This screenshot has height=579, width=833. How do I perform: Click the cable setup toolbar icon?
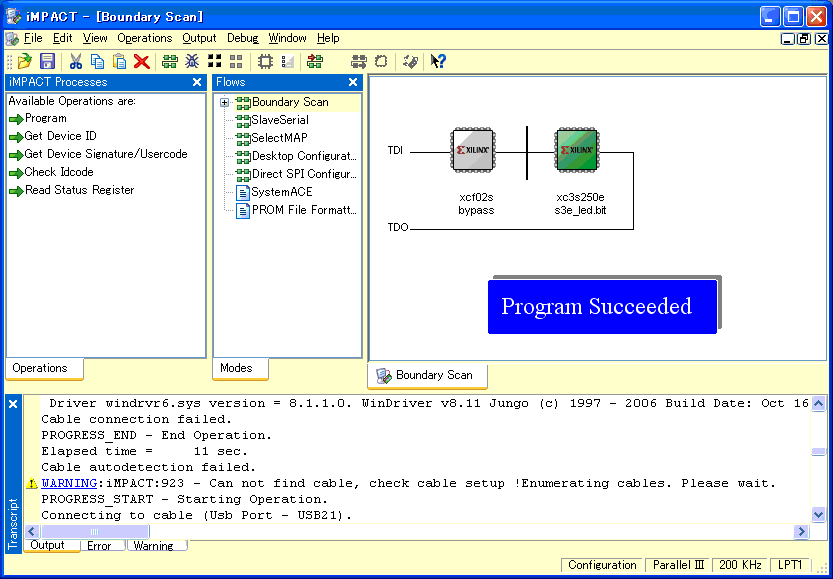(x=410, y=62)
